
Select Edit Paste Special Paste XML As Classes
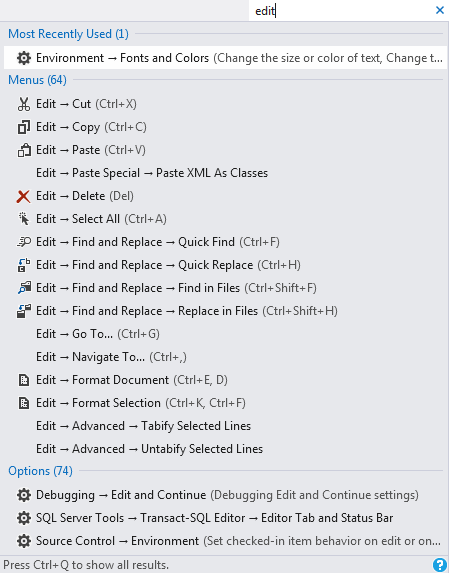pos(152,173)
